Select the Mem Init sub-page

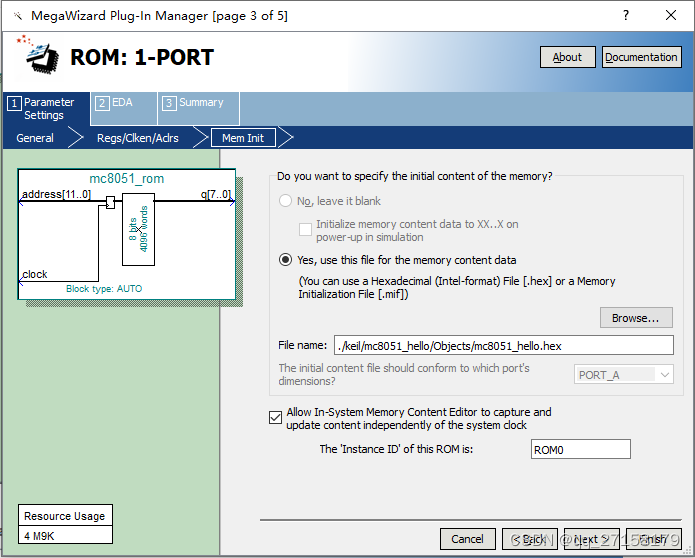click(x=243, y=138)
